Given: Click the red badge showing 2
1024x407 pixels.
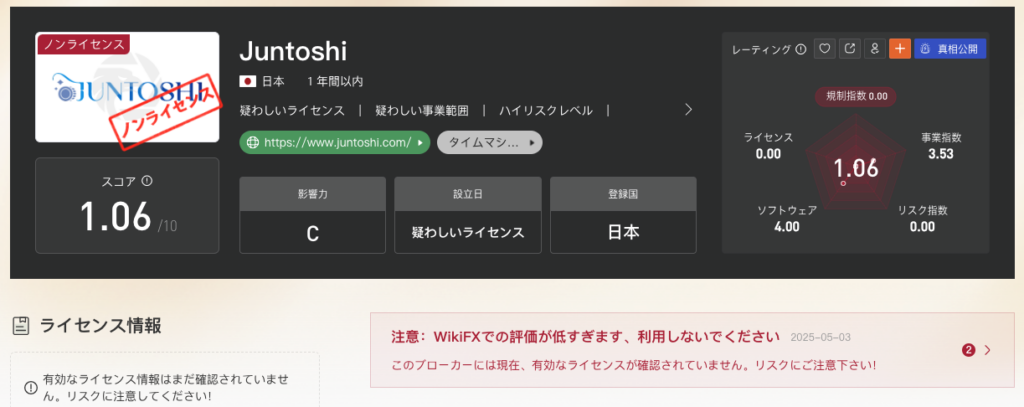Looking at the screenshot, I should click(968, 350).
